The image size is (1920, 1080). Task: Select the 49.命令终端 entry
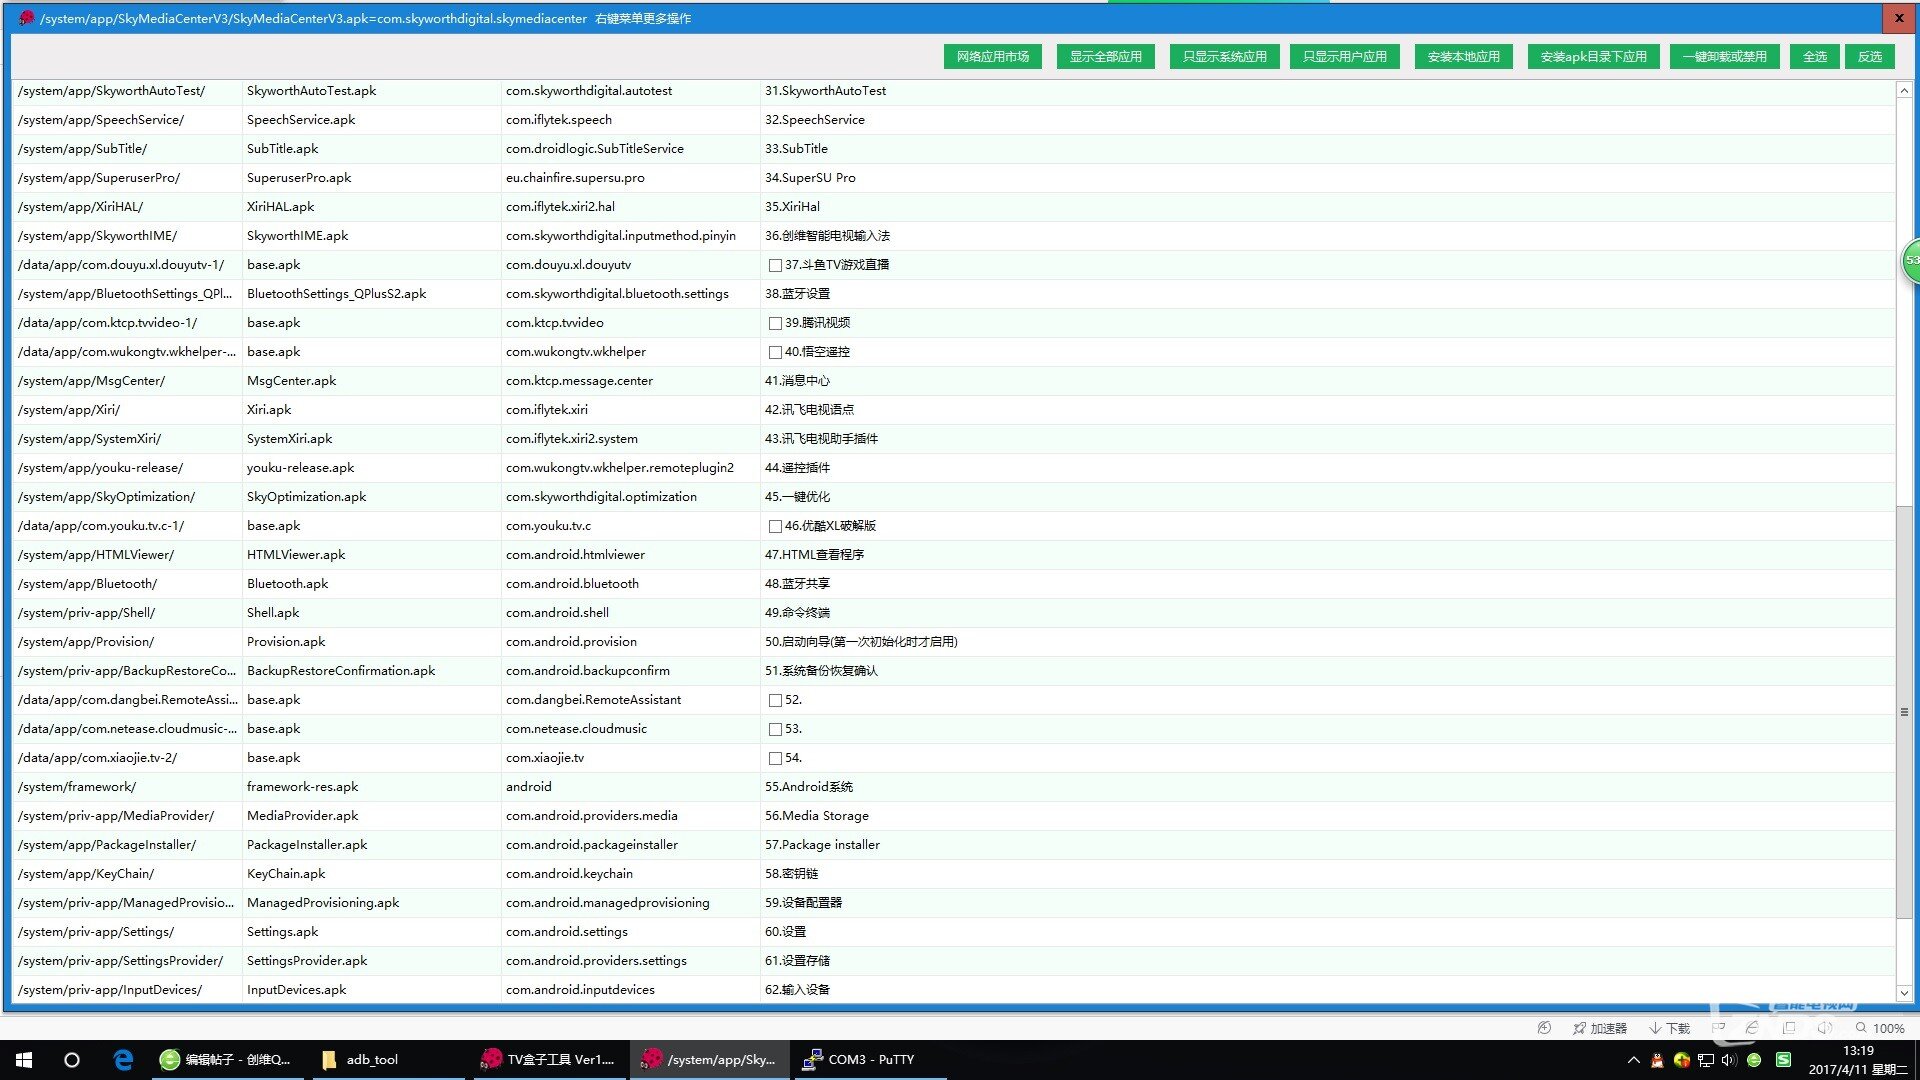pos(797,613)
